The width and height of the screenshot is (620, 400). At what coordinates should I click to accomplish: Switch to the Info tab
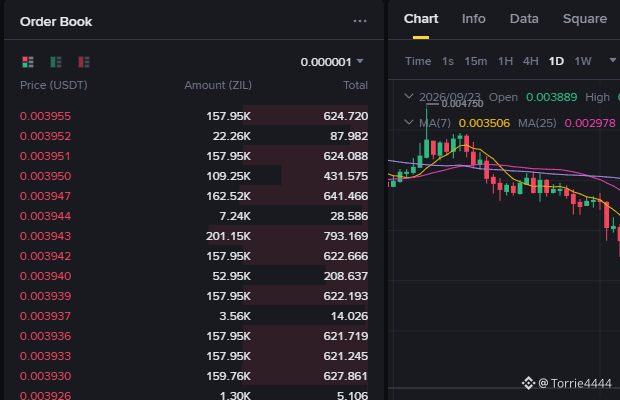click(x=473, y=19)
